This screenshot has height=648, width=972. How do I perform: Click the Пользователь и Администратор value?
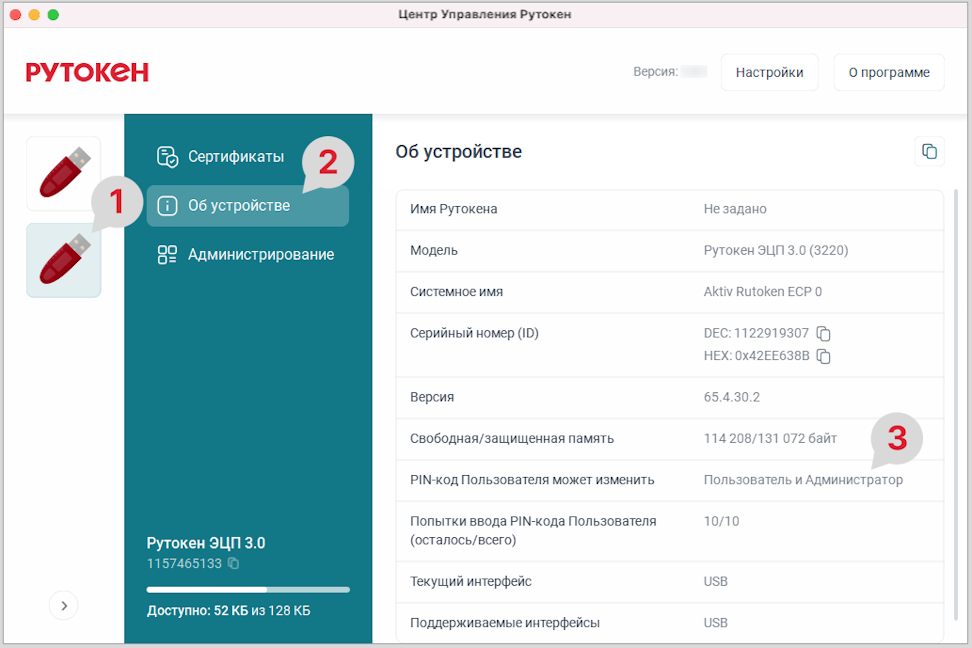(803, 480)
